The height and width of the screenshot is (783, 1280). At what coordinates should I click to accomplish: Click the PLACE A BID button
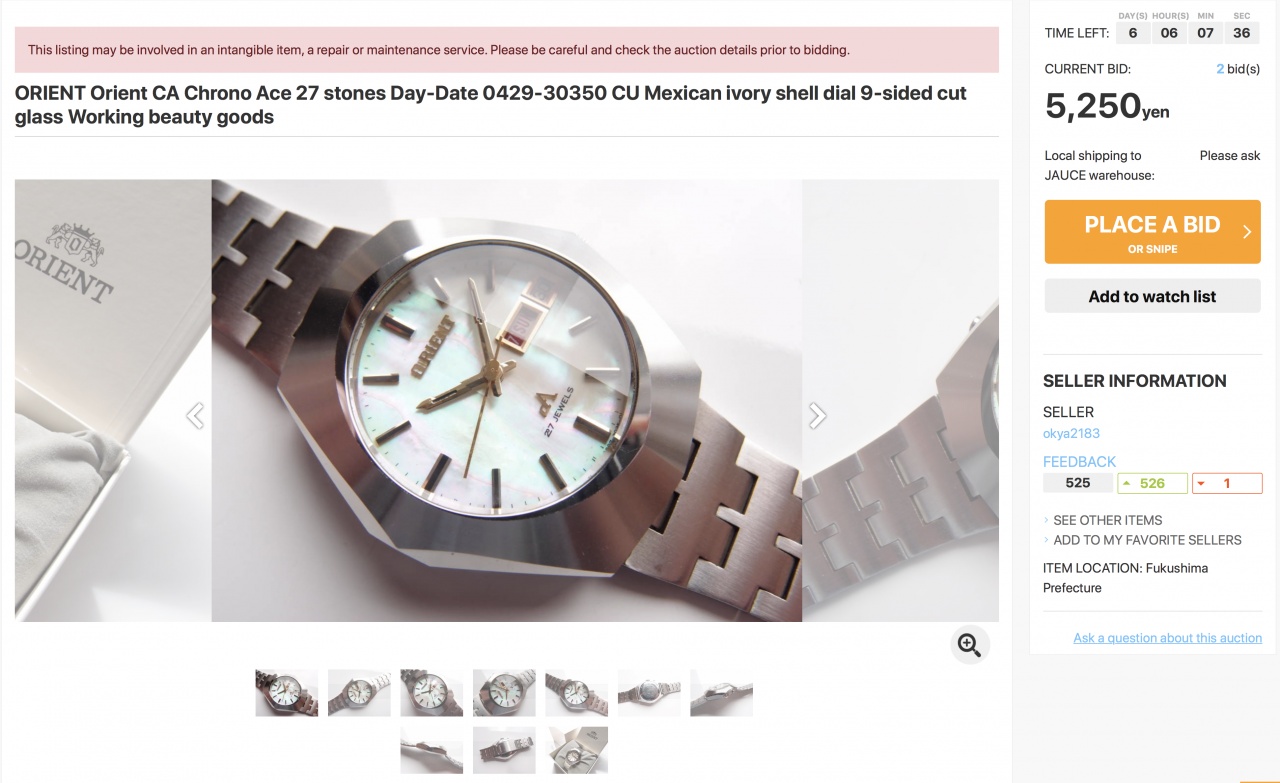[x=1152, y=232]
